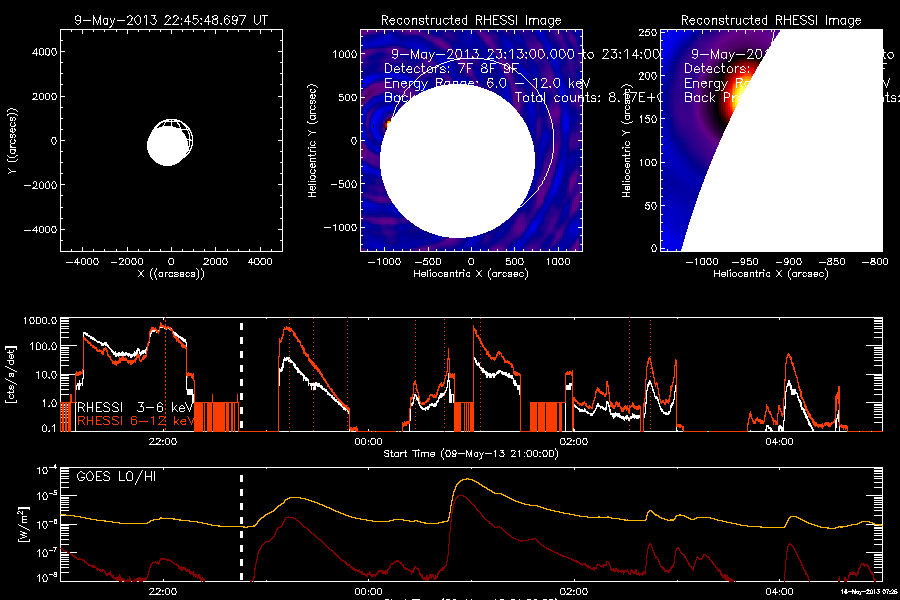The image size is (900, 600).
Task: Click the '04:00' tick label under GOES plot
Action: tap(779, 591)
